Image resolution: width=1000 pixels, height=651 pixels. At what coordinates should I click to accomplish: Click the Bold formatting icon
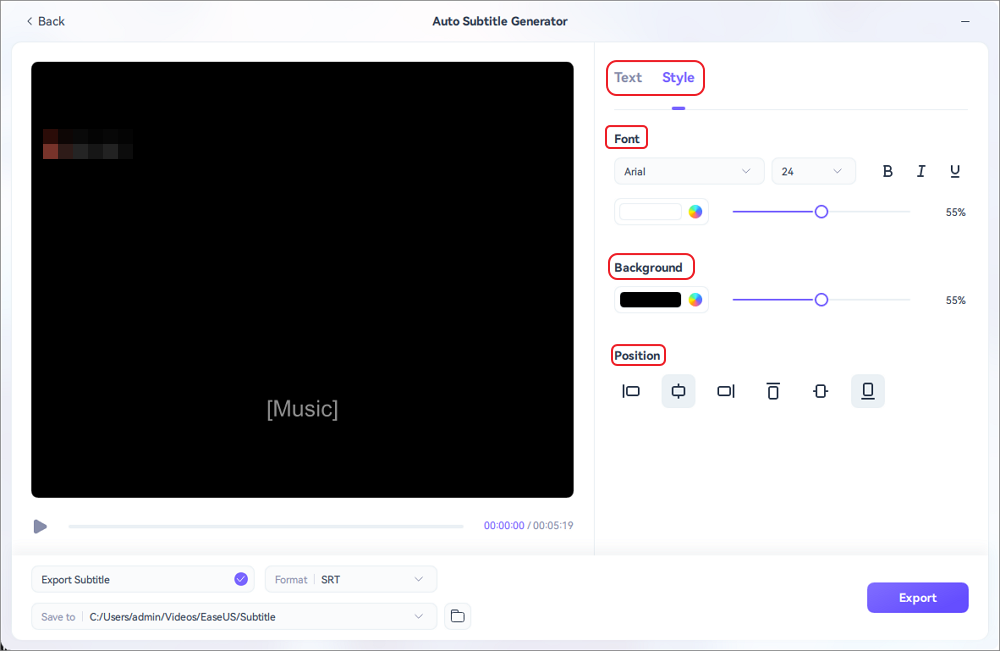887,172
